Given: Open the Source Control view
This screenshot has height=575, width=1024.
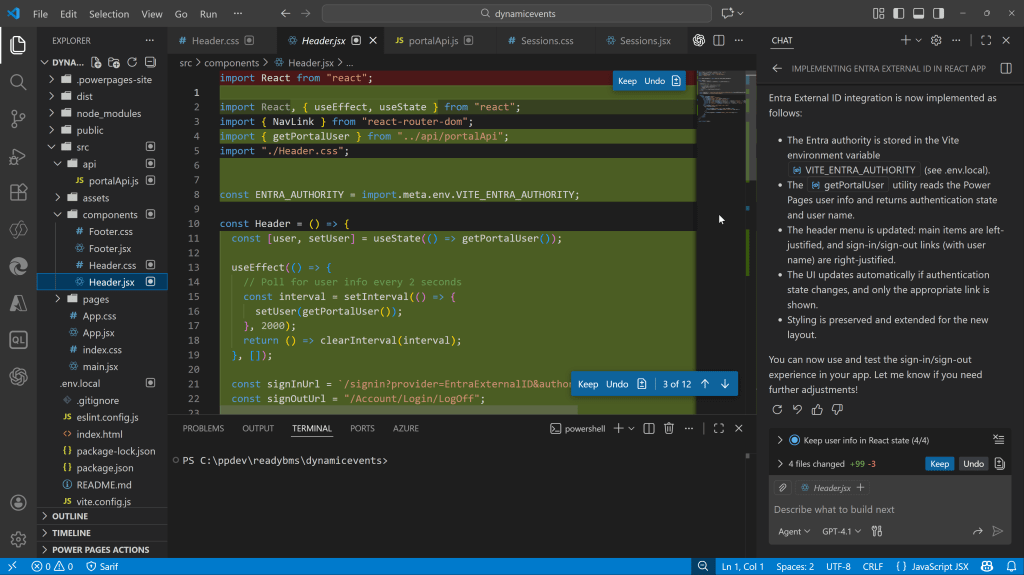Looking at the screenshot, I should pyautogui.click(x=18, y=118).
